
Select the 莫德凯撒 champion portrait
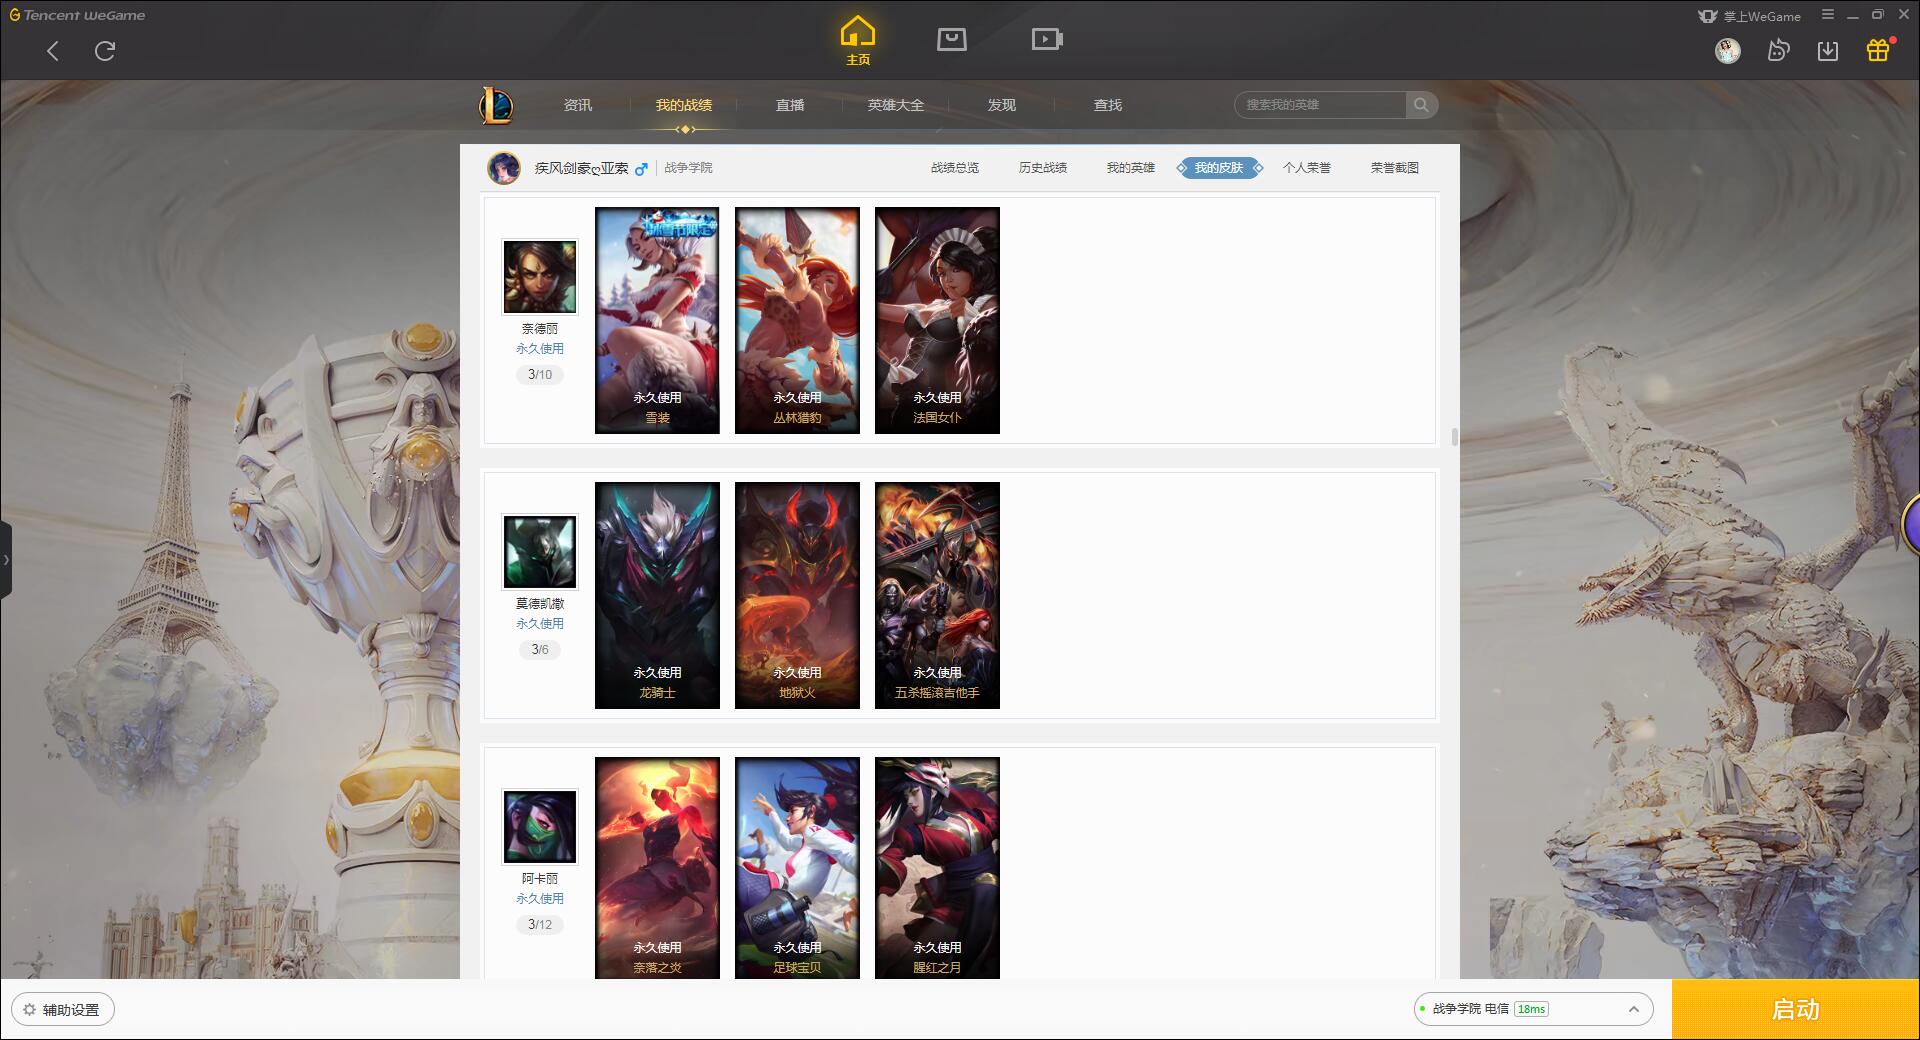(x=540, y=552)
